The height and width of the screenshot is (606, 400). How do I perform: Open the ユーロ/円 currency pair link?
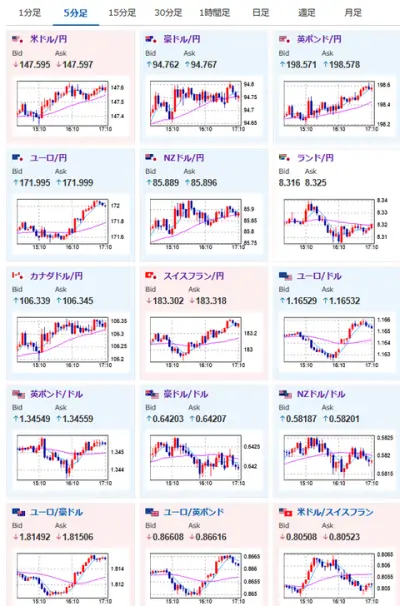(49, 158)
